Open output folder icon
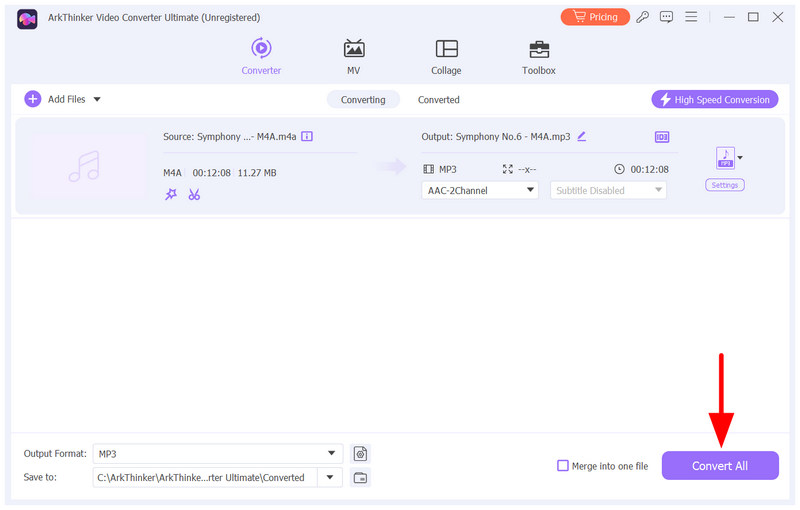The width and height of the screenshot is (800, 510). [360, 478]
